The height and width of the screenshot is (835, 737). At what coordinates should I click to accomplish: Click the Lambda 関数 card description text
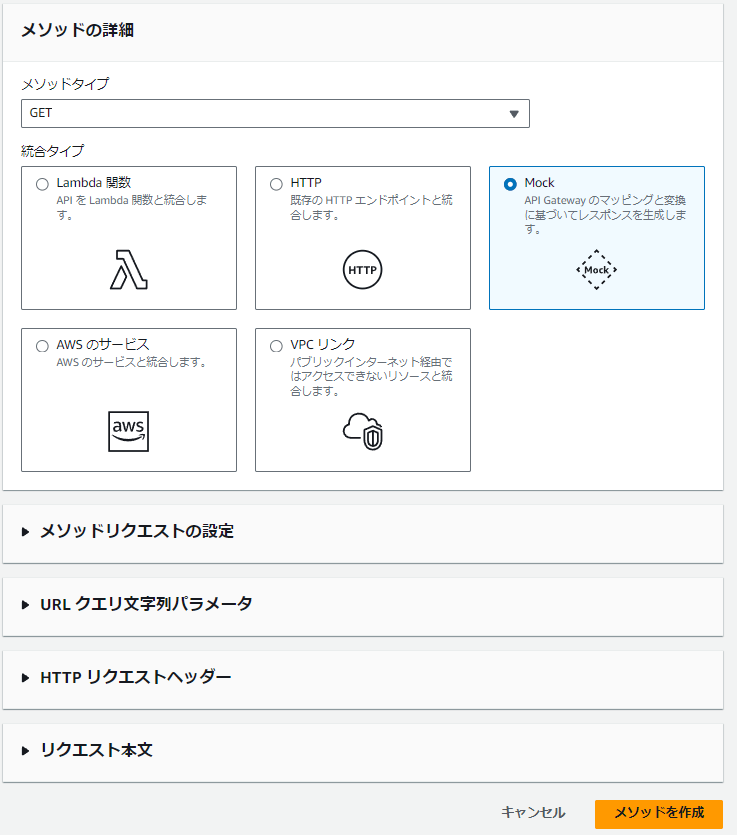click(x=132, y=208)
